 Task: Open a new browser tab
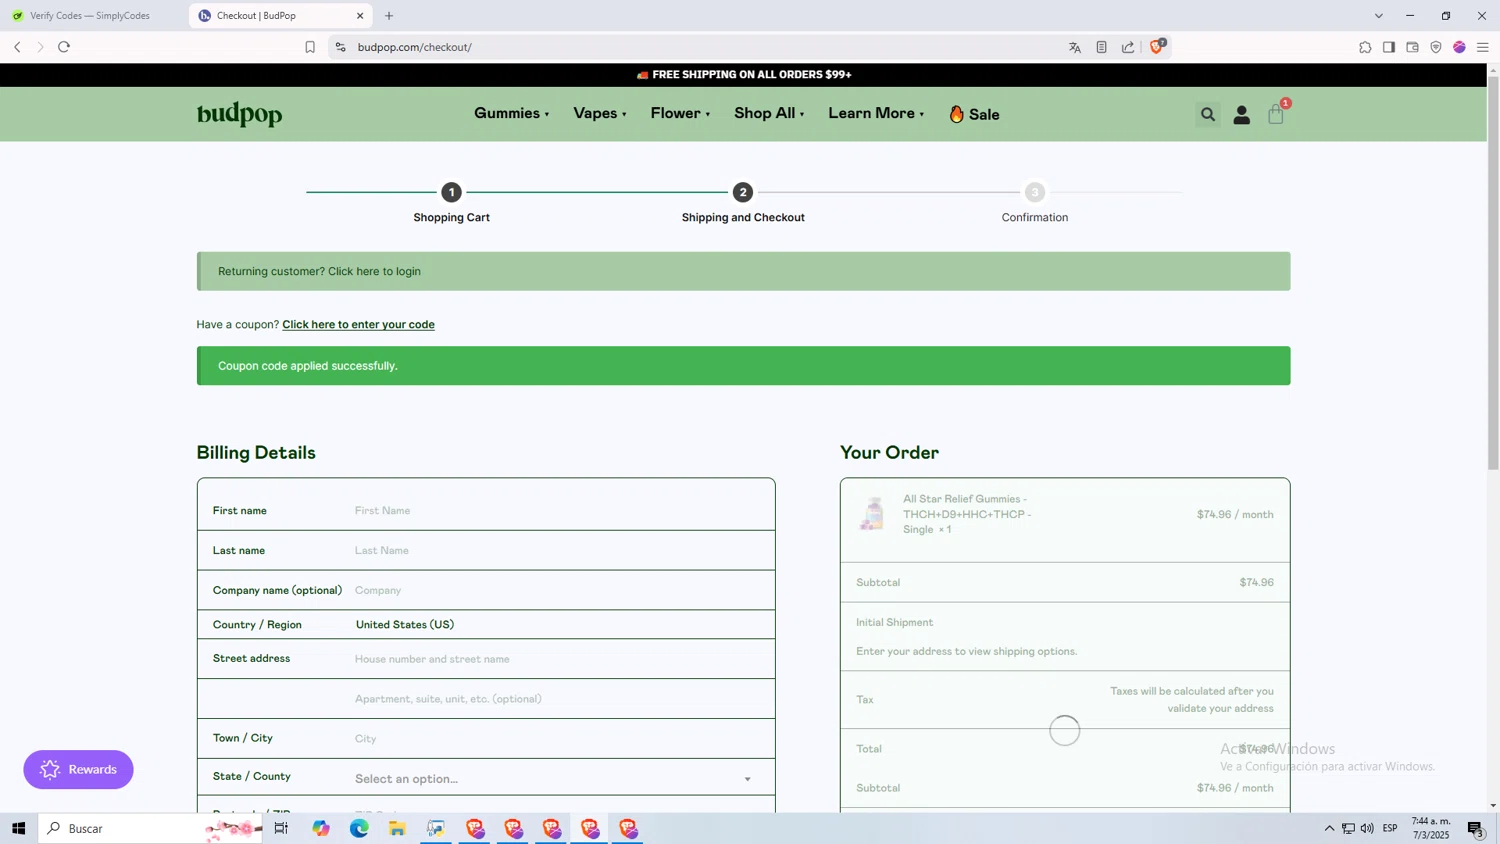(389, 16)
